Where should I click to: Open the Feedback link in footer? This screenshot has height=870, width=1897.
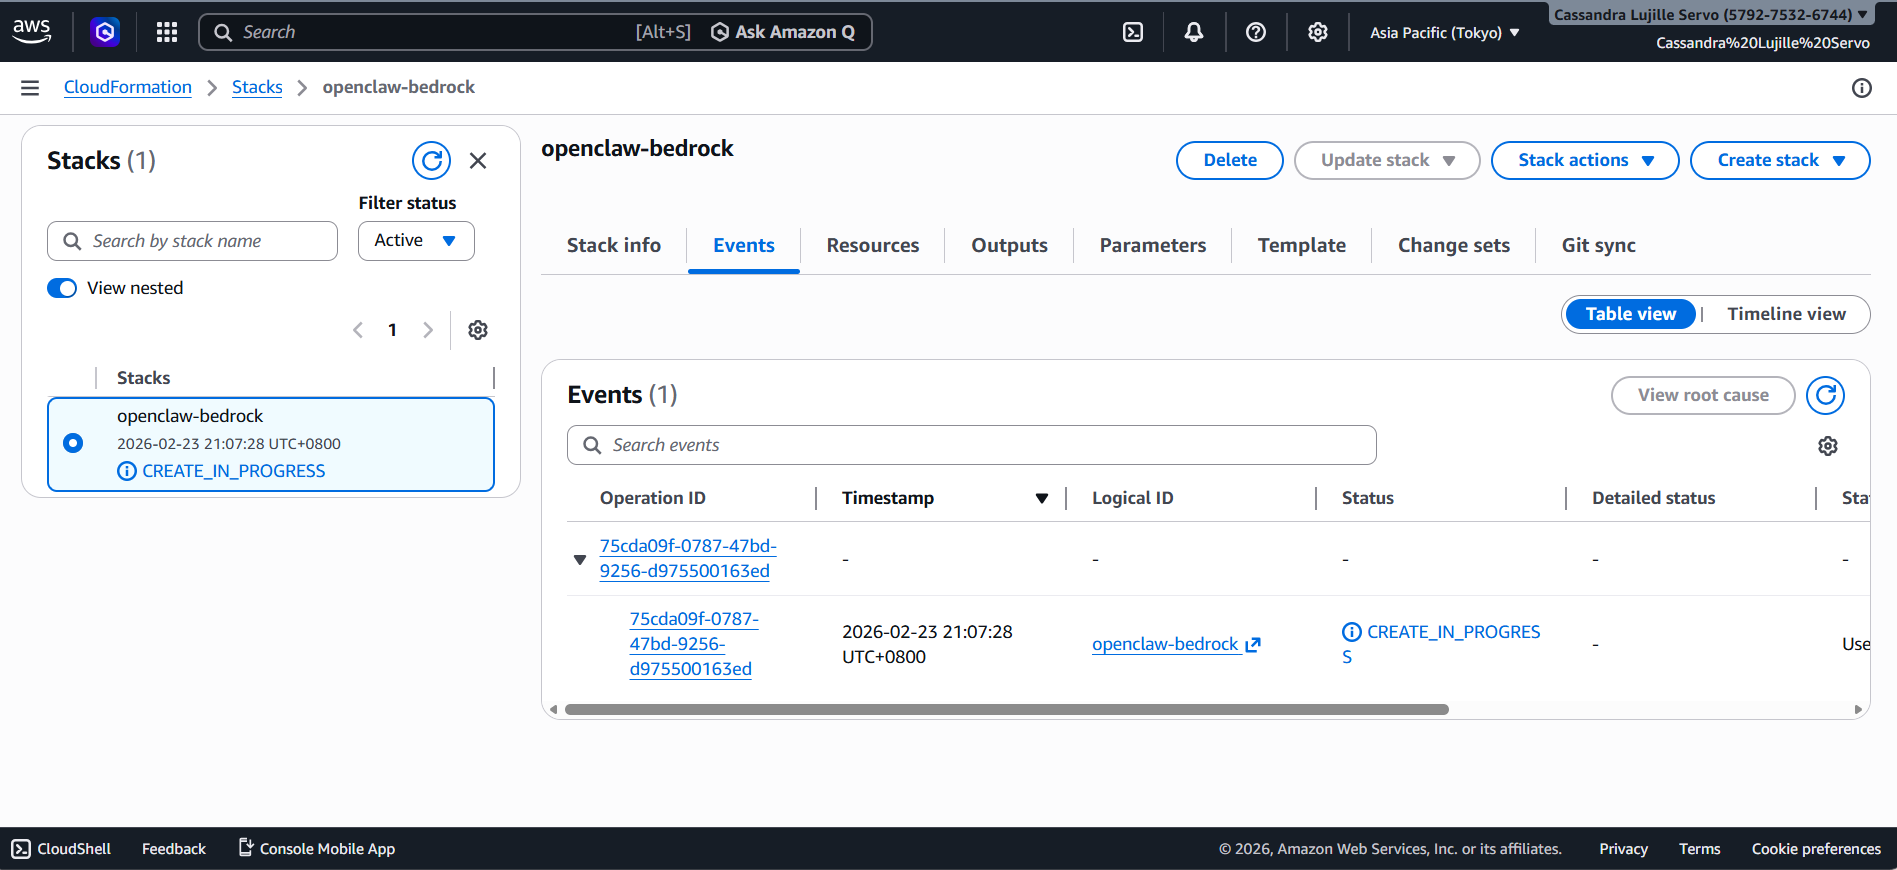(174, 849)
